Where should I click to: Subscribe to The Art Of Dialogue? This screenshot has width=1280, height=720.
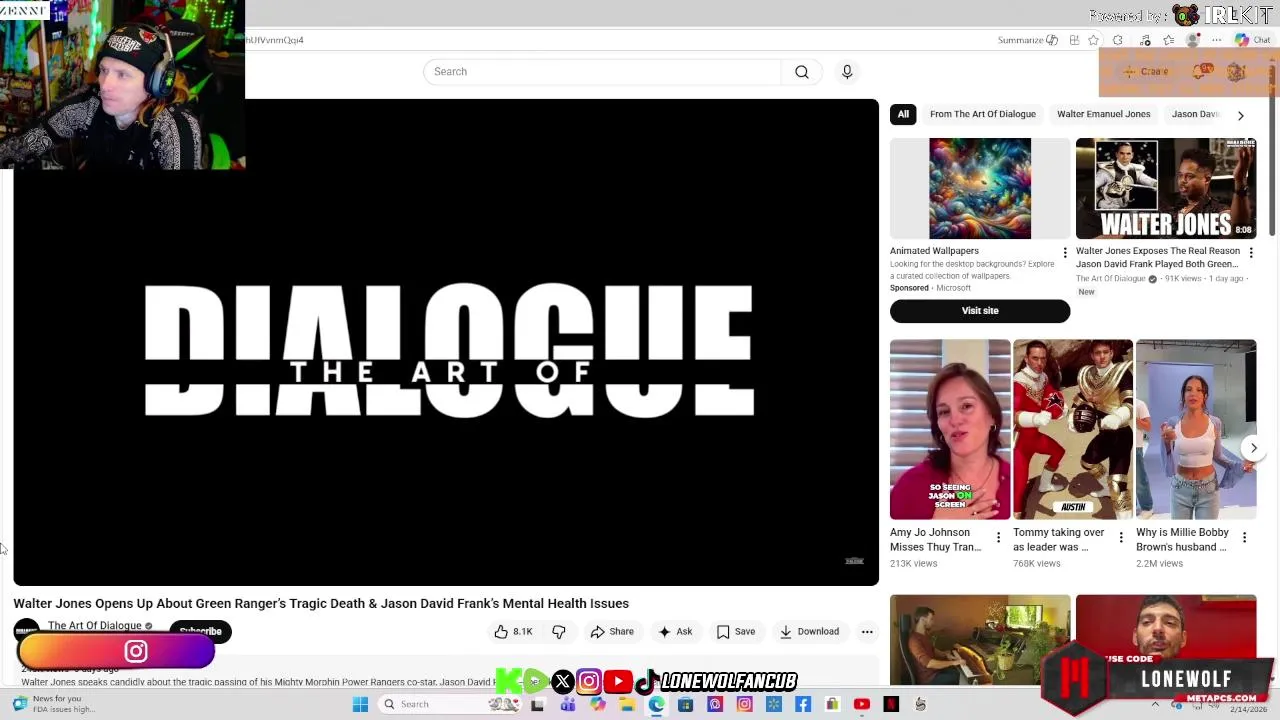[200, 631]
